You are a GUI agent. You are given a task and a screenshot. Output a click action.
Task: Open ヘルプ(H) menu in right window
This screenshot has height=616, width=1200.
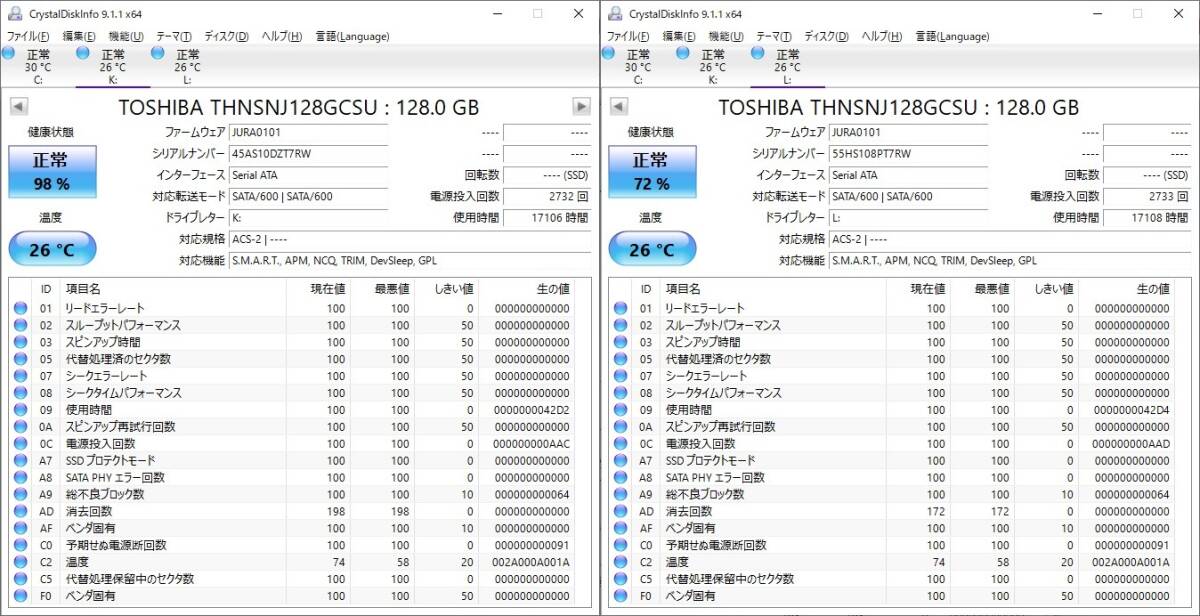click(x=882, y=37)
